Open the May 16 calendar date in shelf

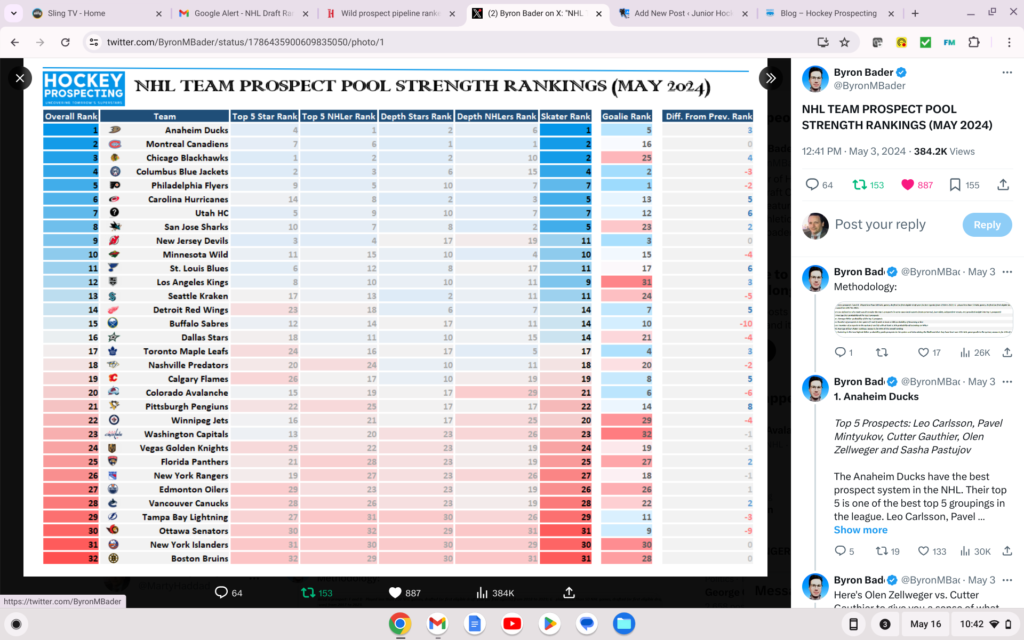point(925,624)
